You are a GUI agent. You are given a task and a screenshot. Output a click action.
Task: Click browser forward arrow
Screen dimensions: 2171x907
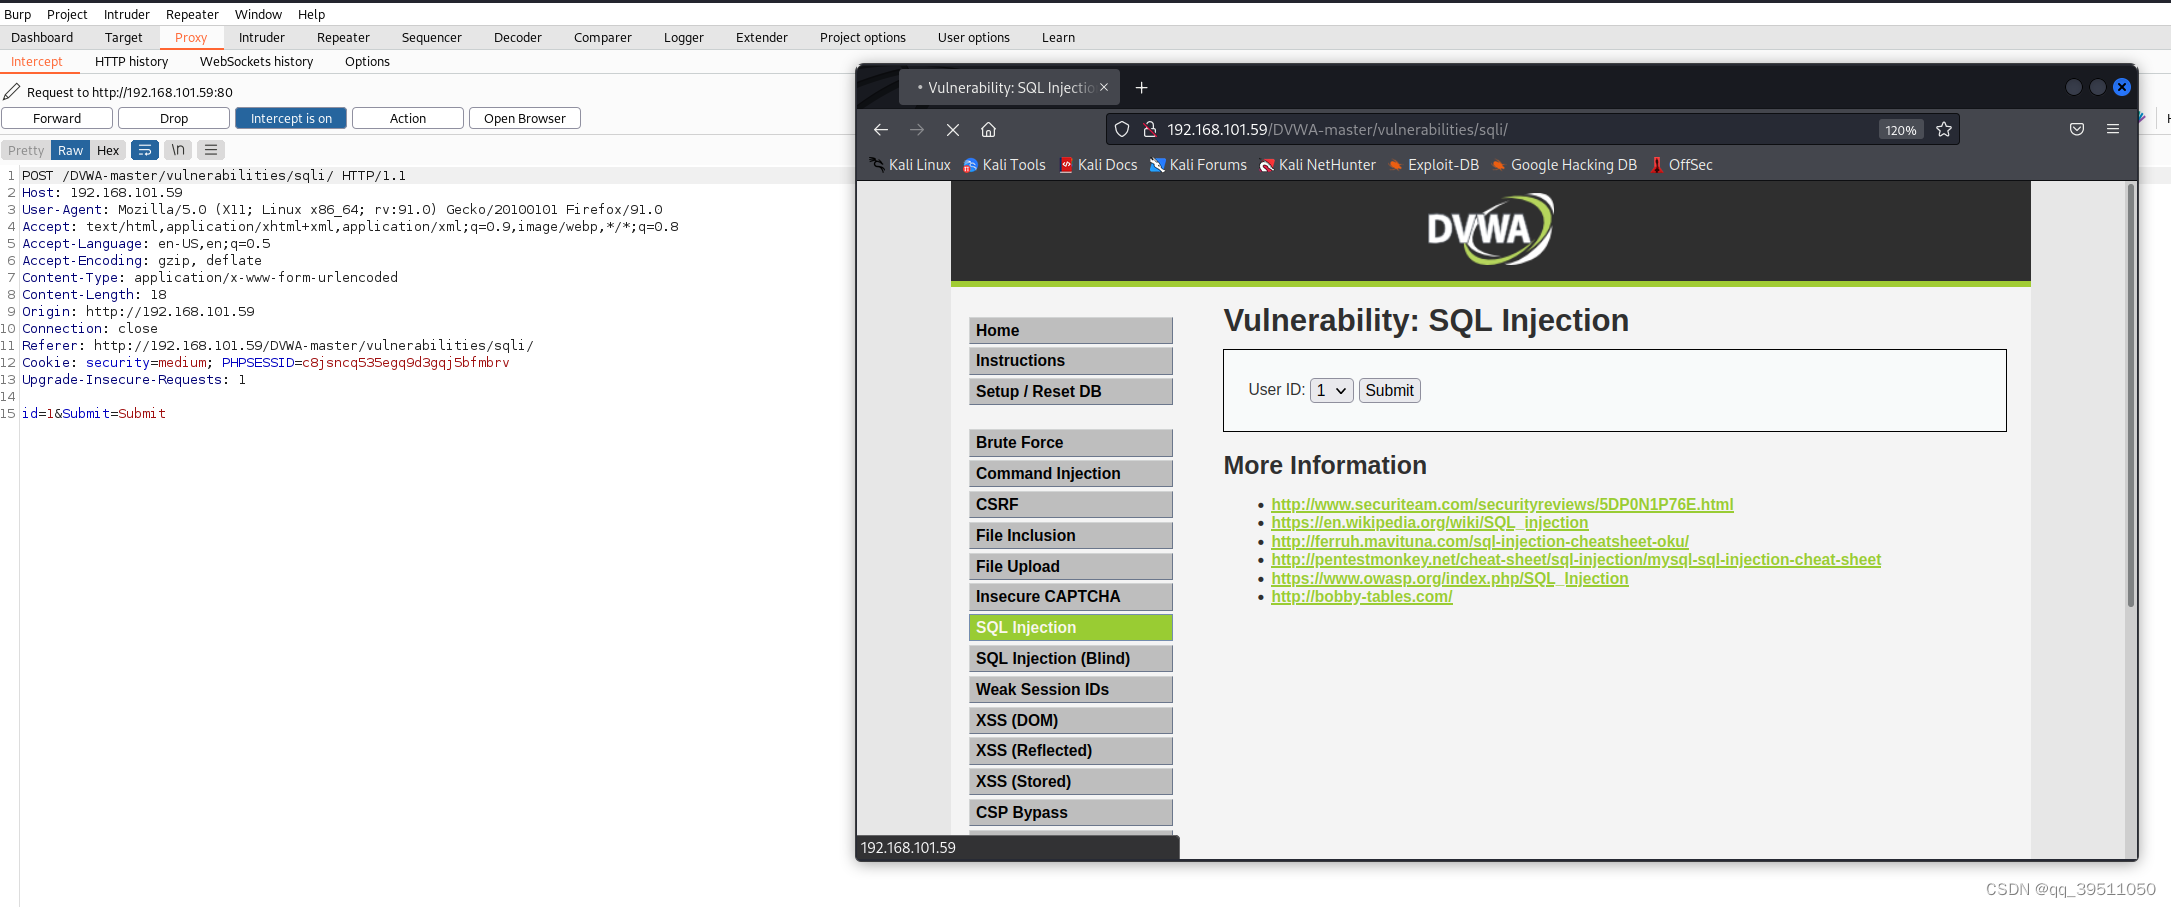[x=917, y=130]
